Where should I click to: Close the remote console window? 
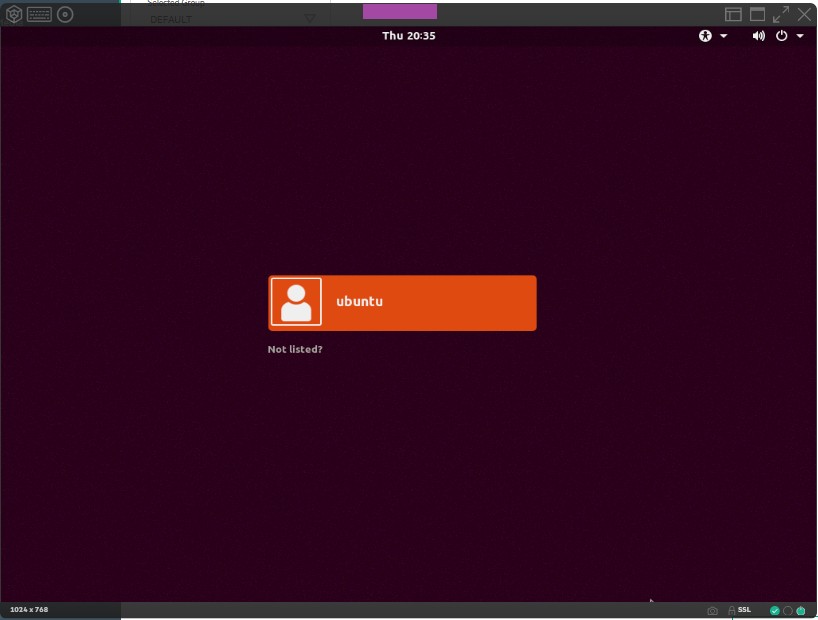coord(804,15)
